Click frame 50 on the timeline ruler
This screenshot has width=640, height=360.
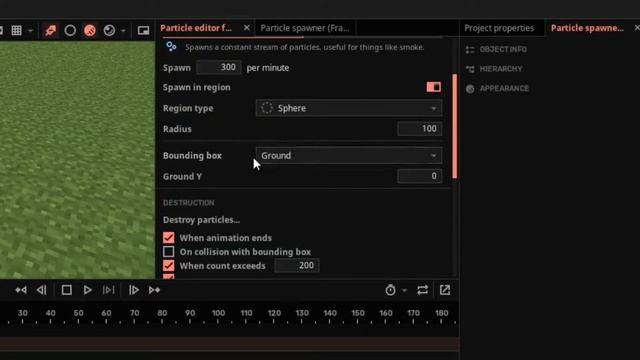pyautogui.click(x=78, y=313)
